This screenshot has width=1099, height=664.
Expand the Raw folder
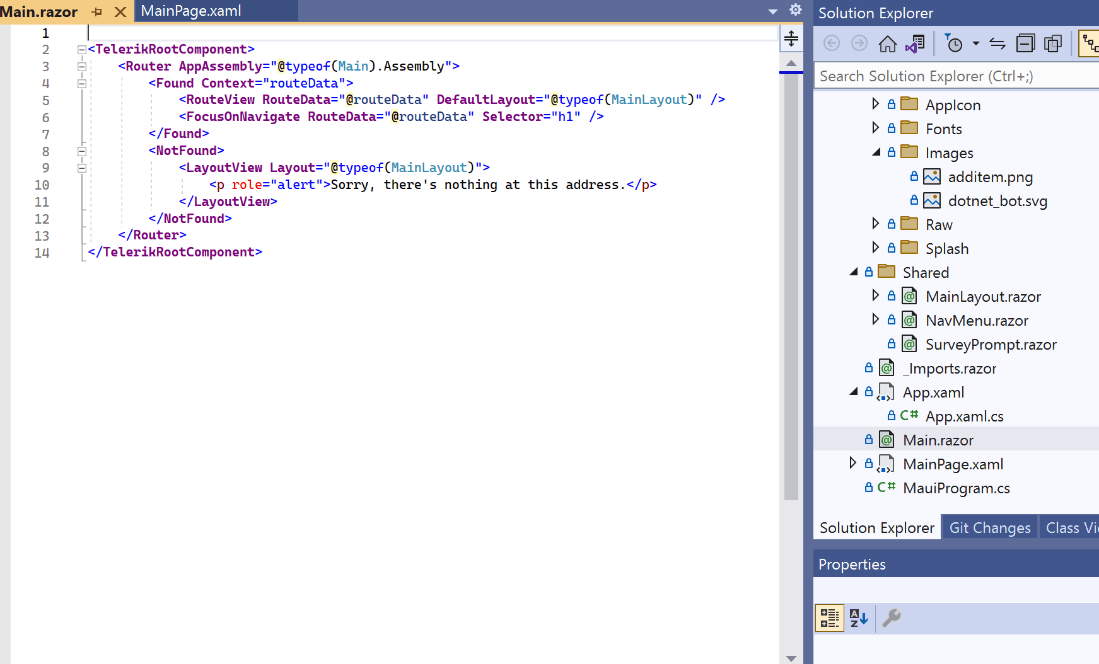(875, 224)
